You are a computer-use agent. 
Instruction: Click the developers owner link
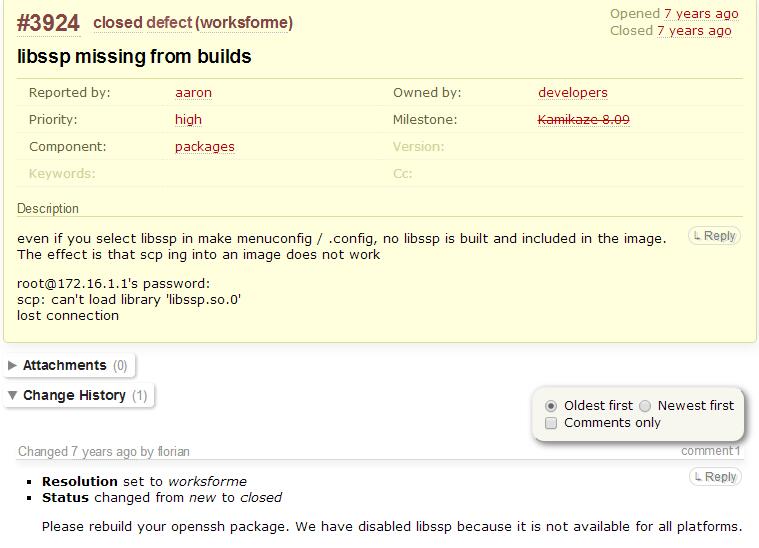[x=572, y=93]
